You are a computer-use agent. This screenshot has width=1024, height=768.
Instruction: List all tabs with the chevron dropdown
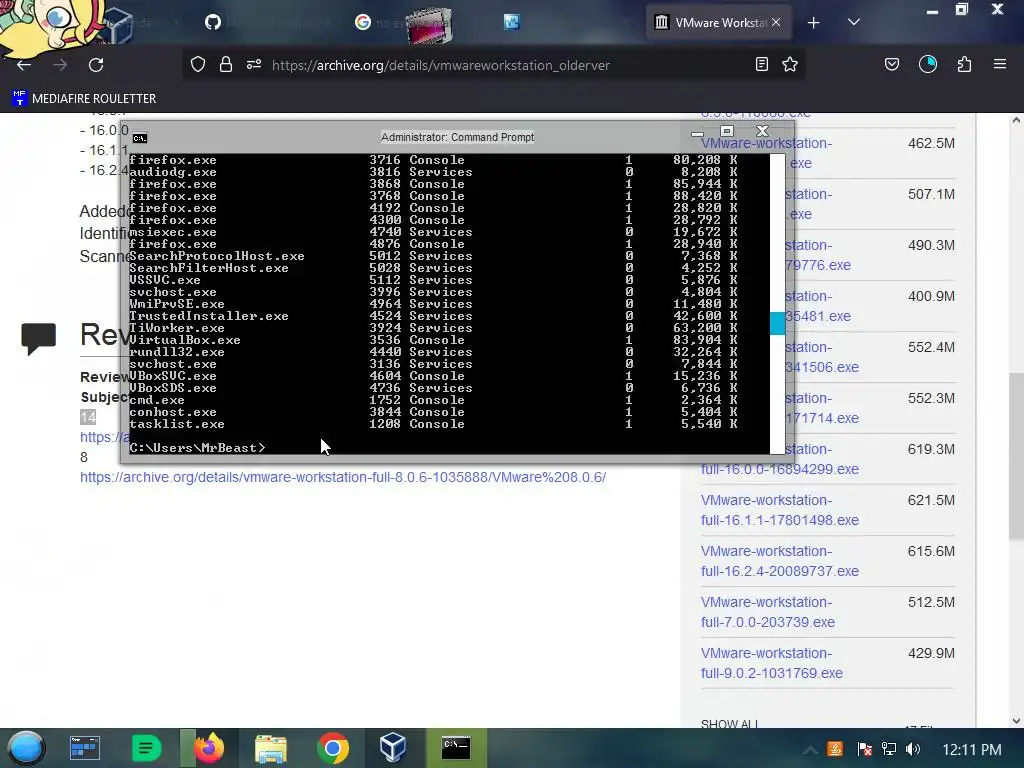854,22
